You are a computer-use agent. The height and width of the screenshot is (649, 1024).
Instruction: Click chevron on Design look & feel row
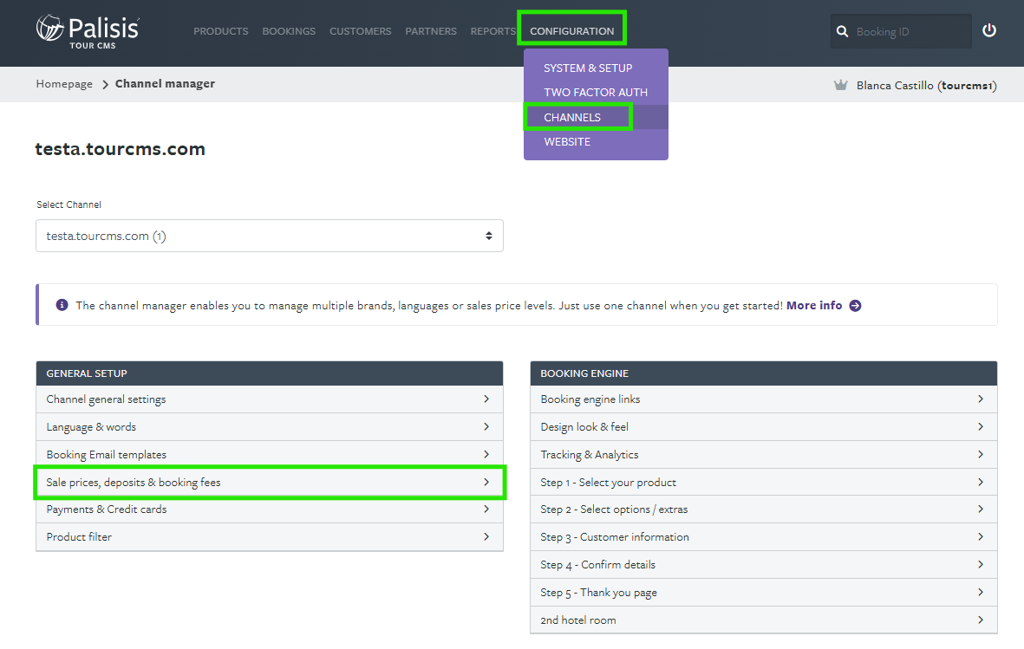point(981,426)
